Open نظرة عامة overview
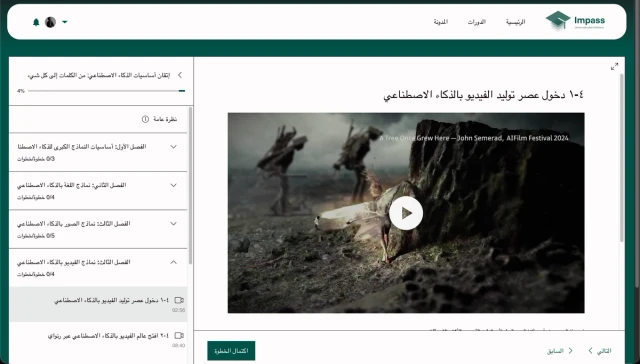The image size is (640, 364). (165, 119)
